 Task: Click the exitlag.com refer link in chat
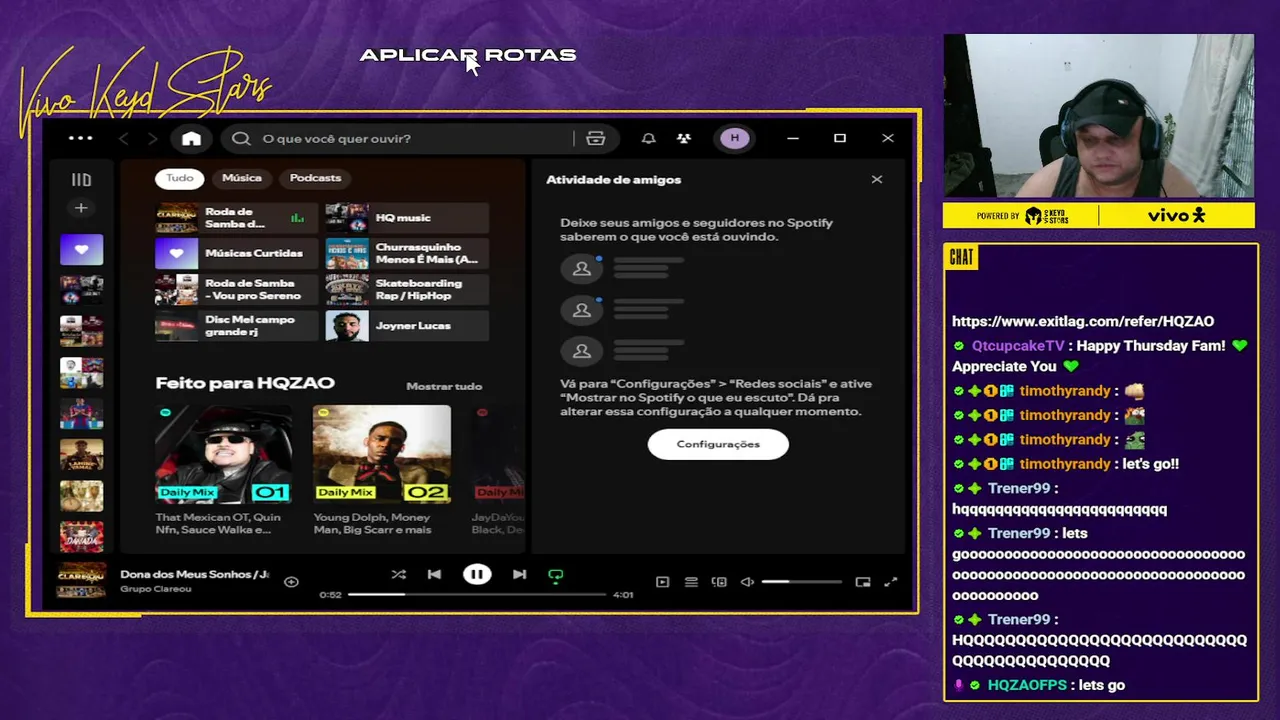coord(1083,322)
